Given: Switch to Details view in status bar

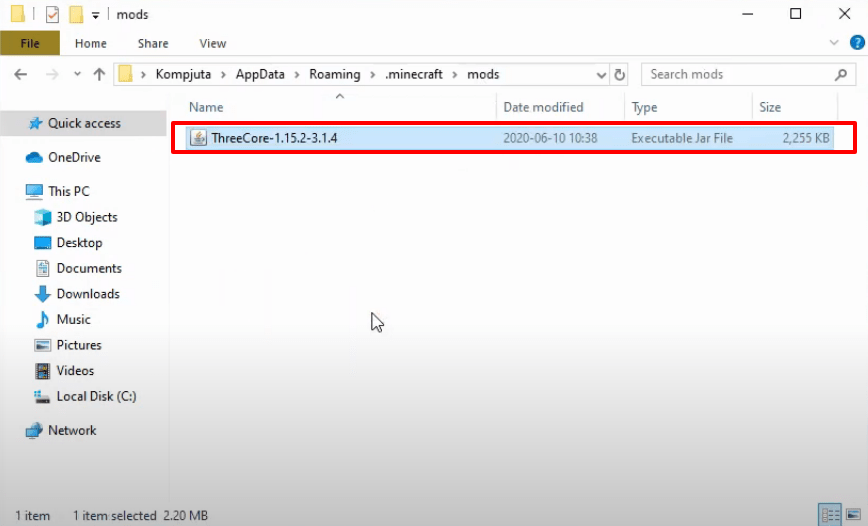Looking at the screenshot, I should 830,515.
